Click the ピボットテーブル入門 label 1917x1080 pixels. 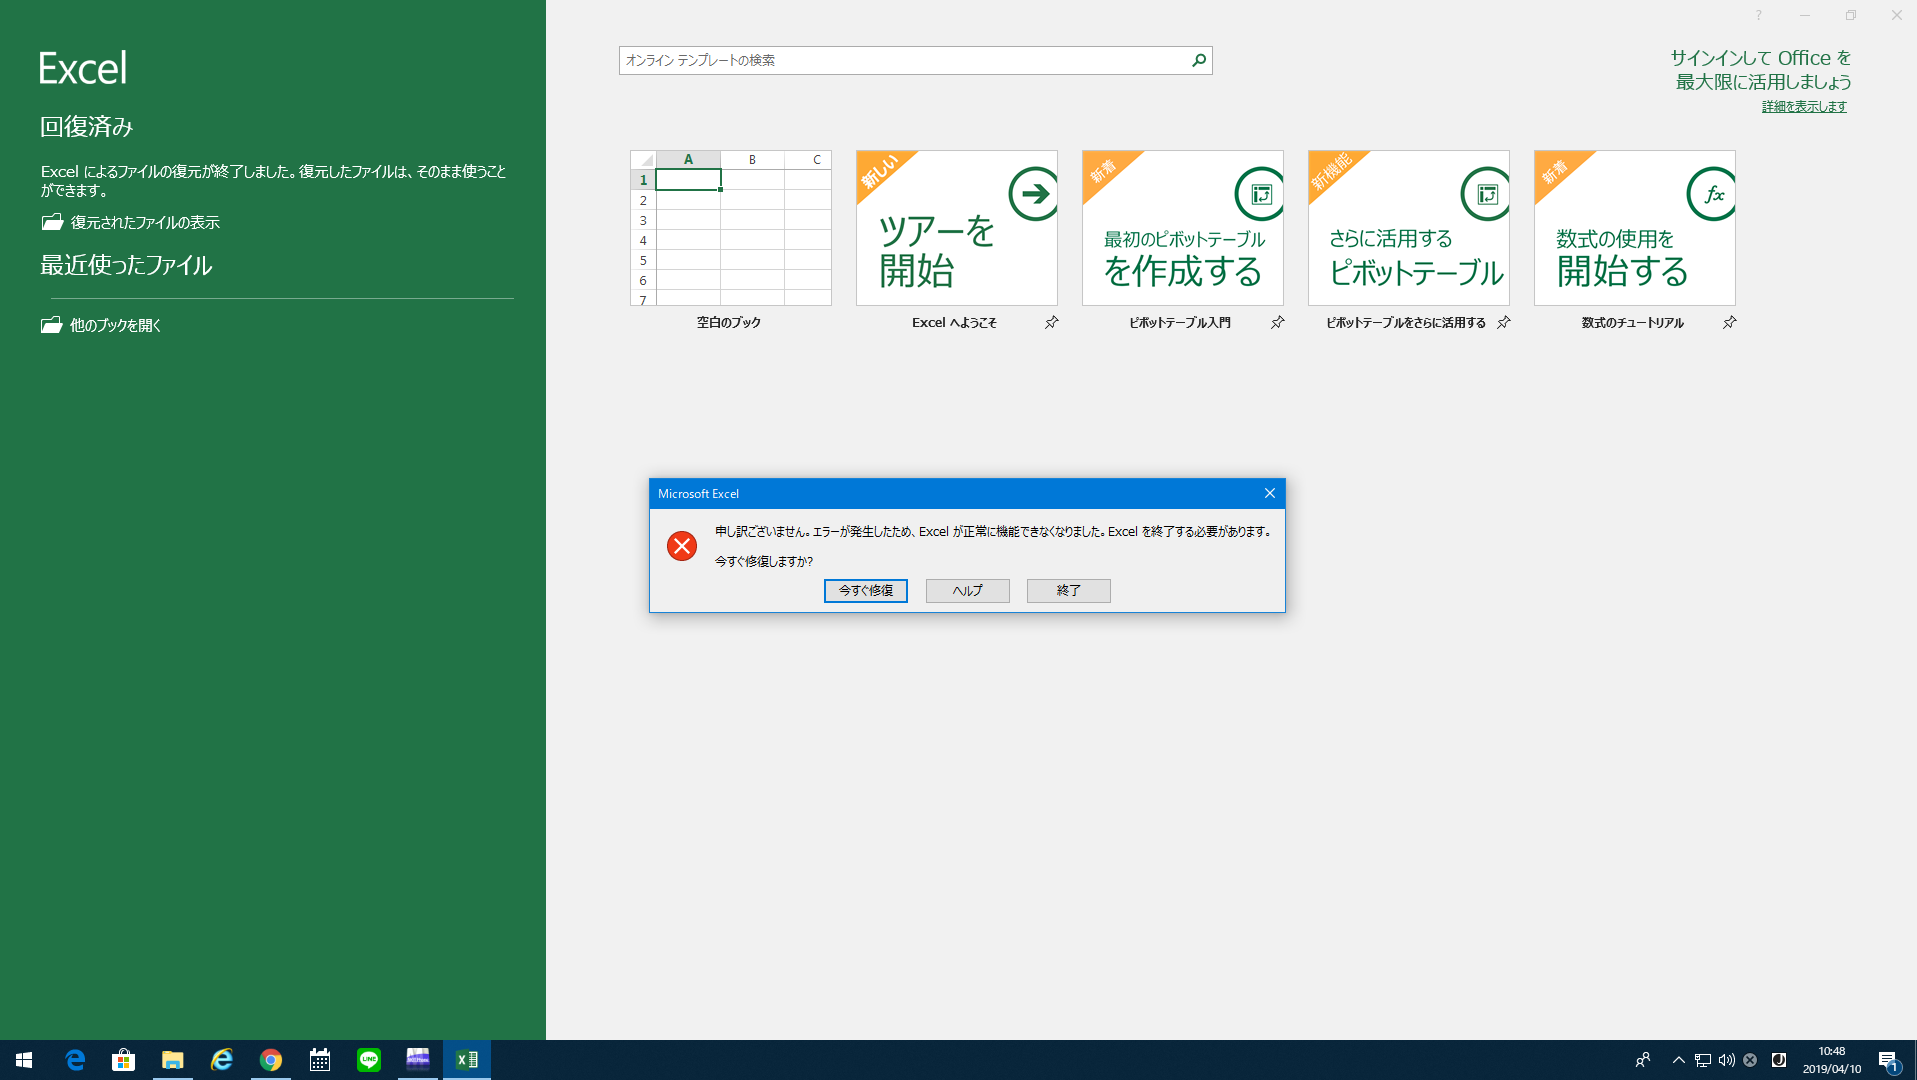tap(1180, 322)
